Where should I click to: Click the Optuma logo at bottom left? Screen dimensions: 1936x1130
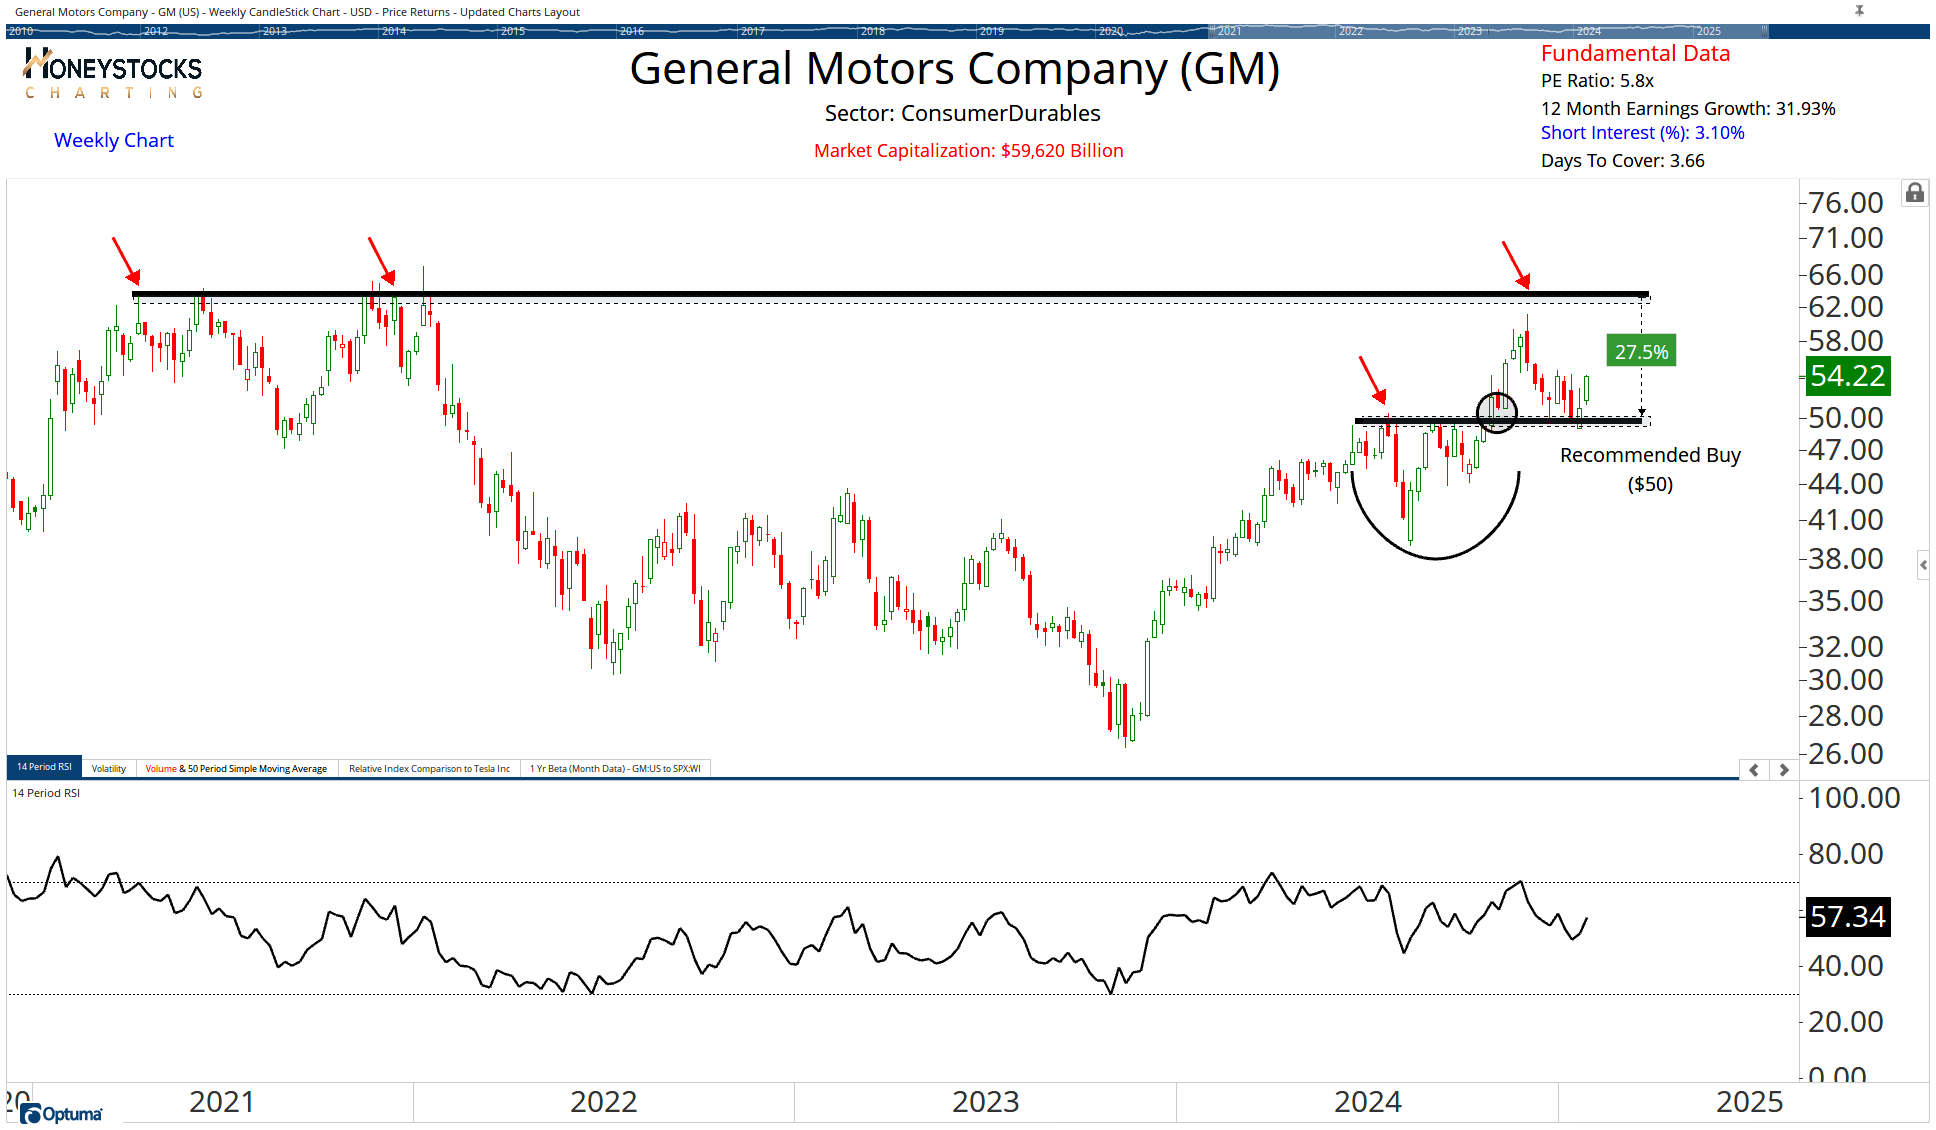(61, 1113)
